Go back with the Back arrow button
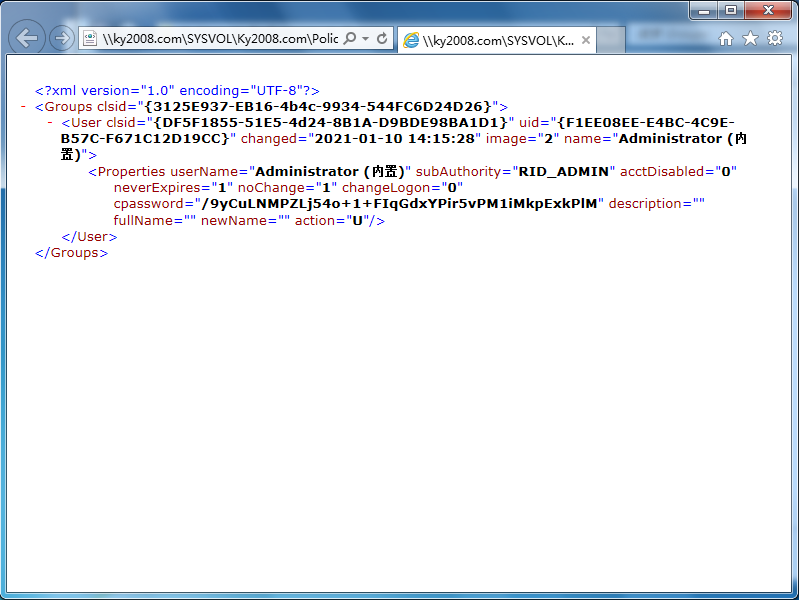This screenshot has height=600, width=799. point(26,37)
